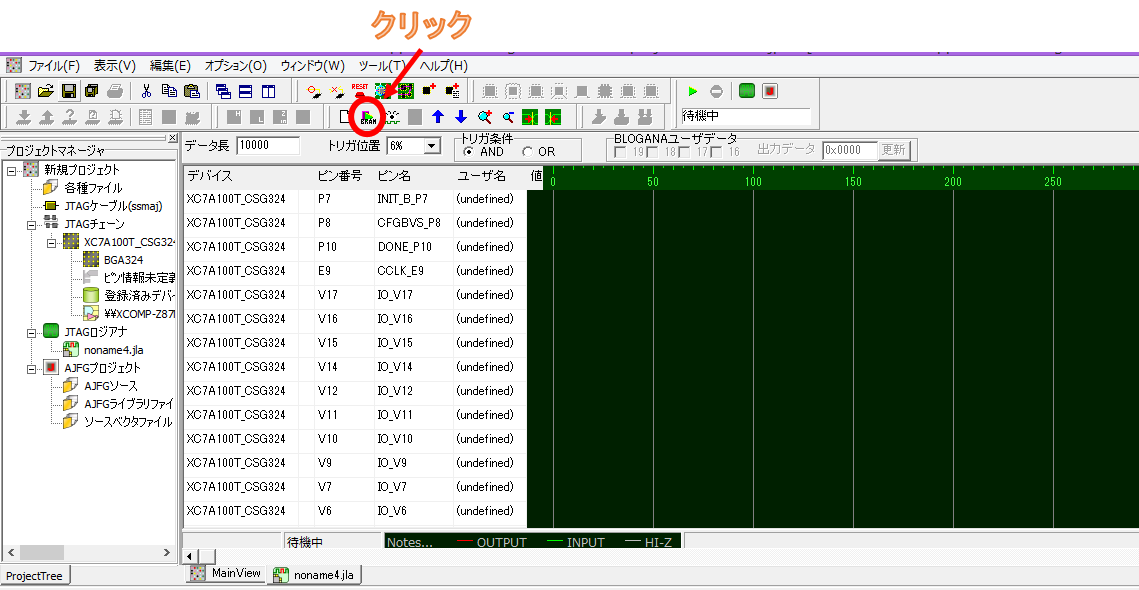
Task: Select the JTAGケーブル(ssmaj) tree item
Action: 112,206
